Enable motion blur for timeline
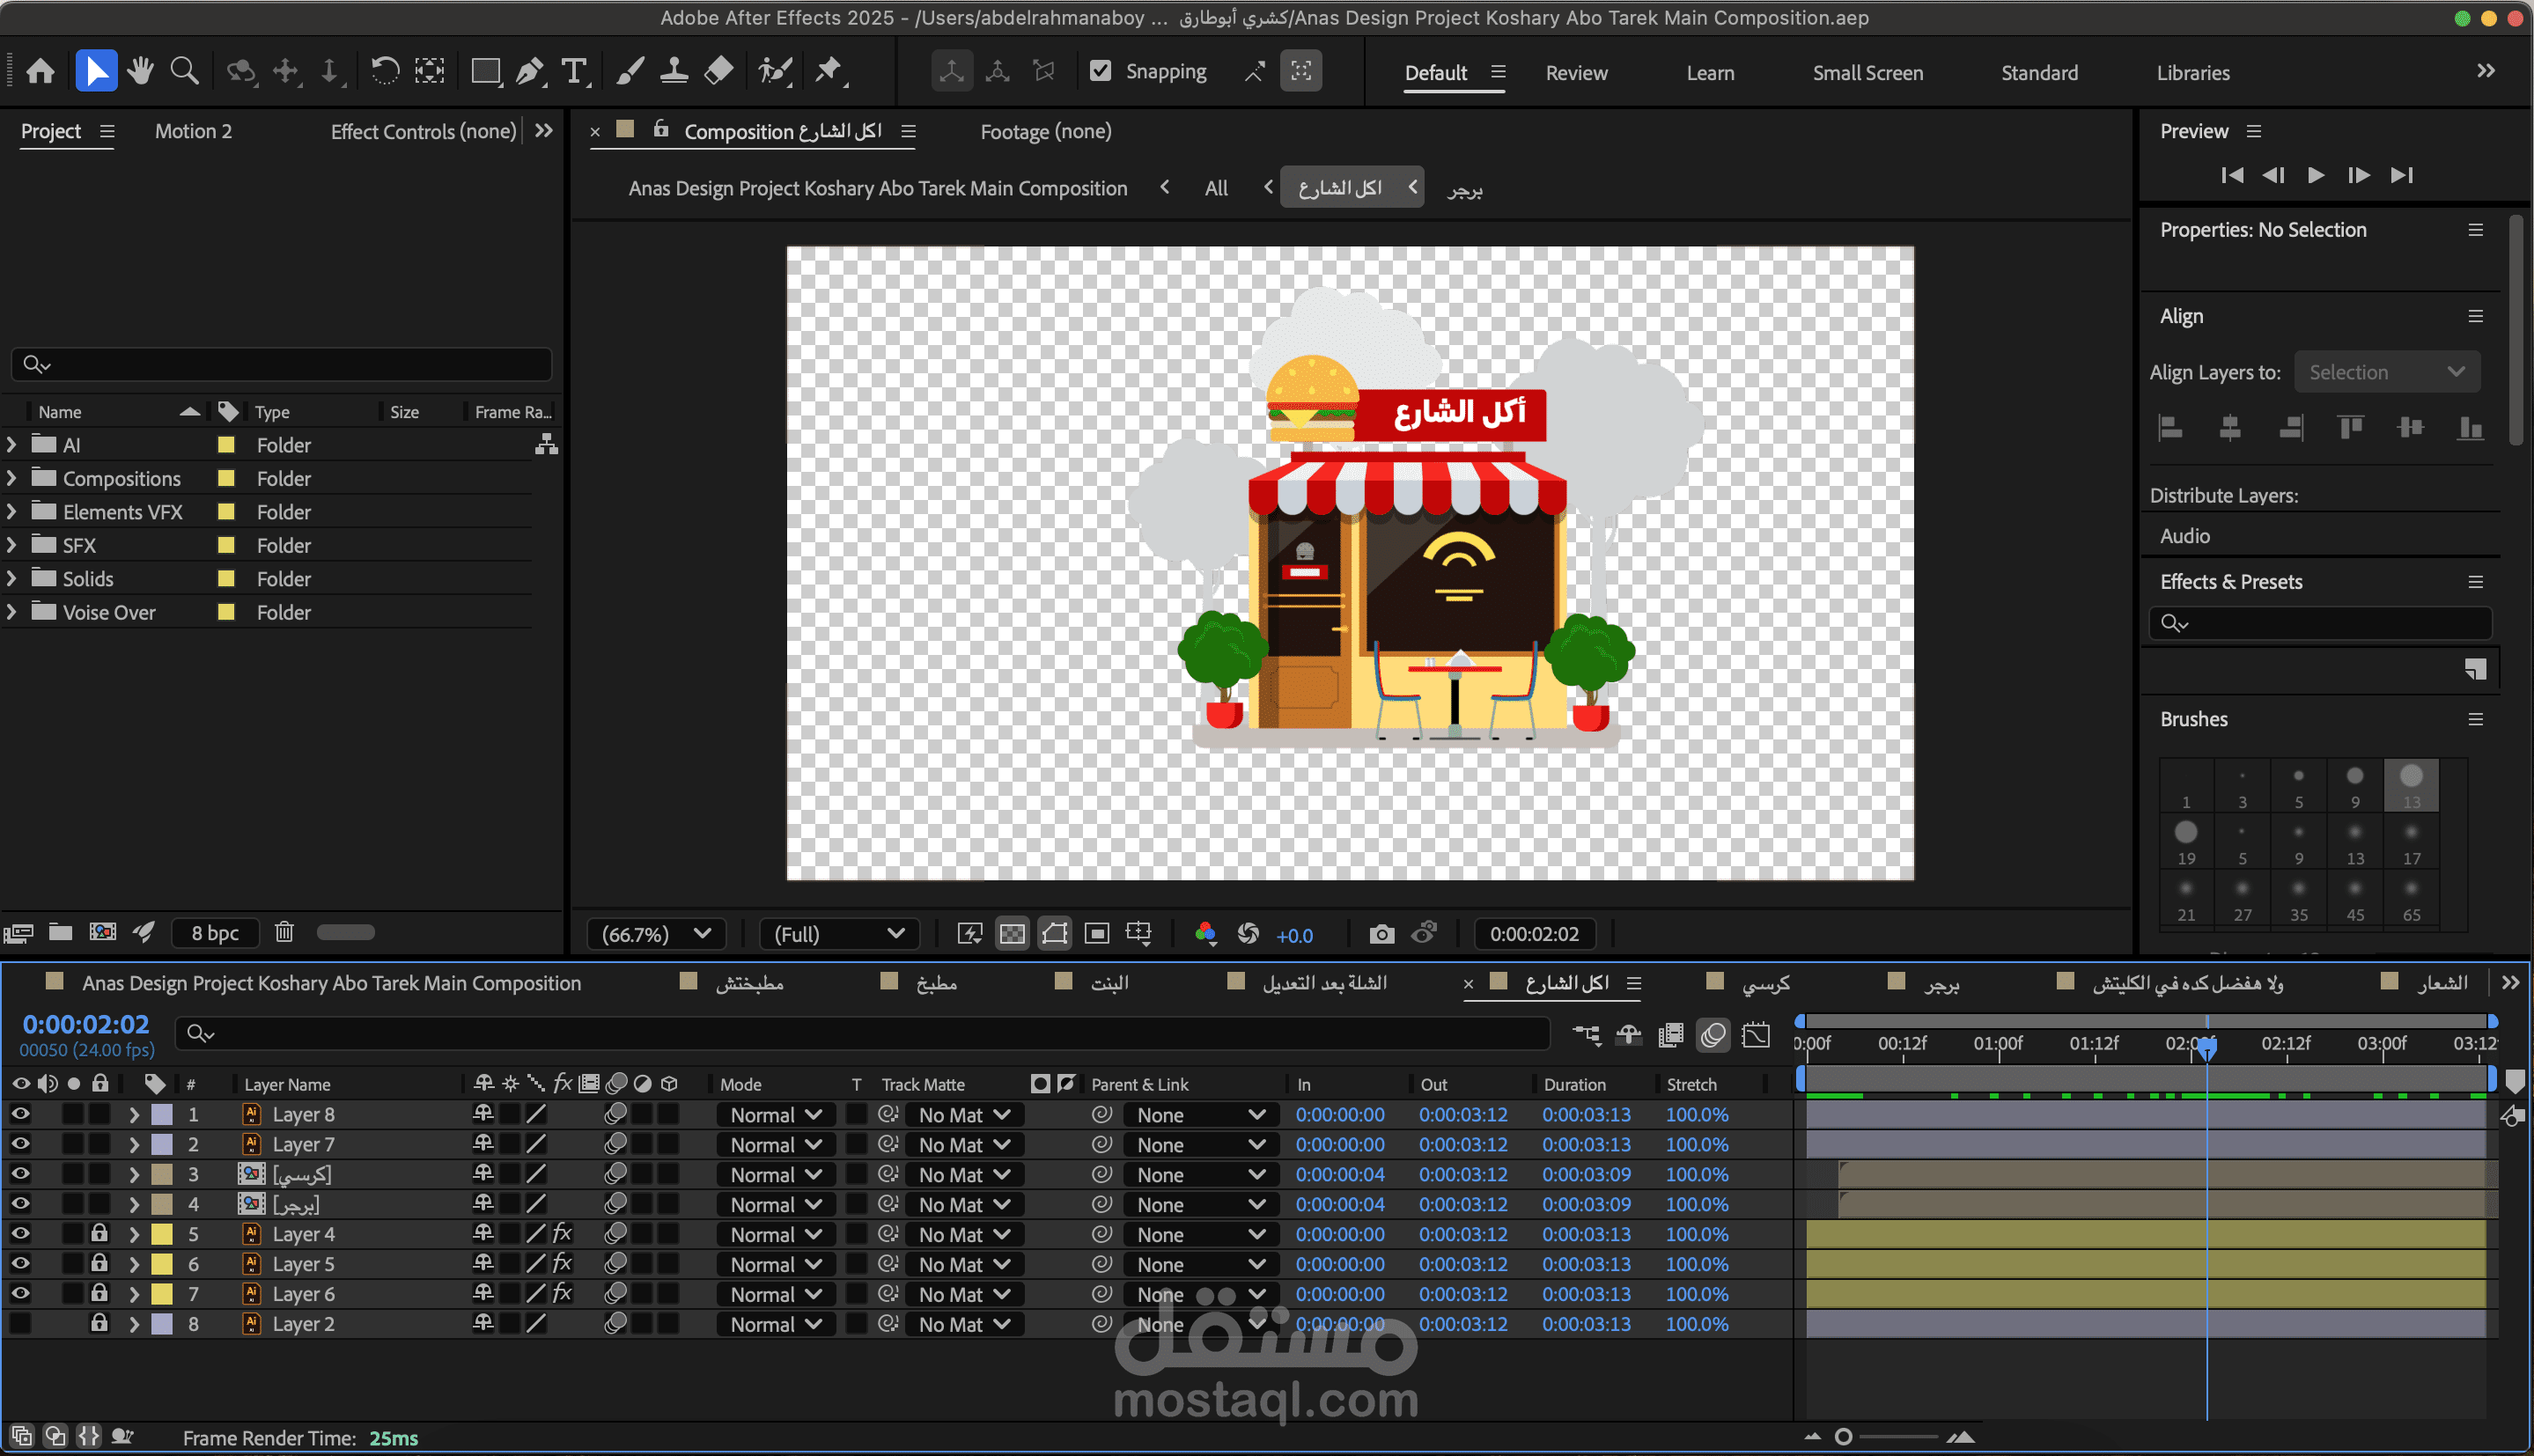This screenshot has height=1456, width=2534. tap(1713, 1035)
